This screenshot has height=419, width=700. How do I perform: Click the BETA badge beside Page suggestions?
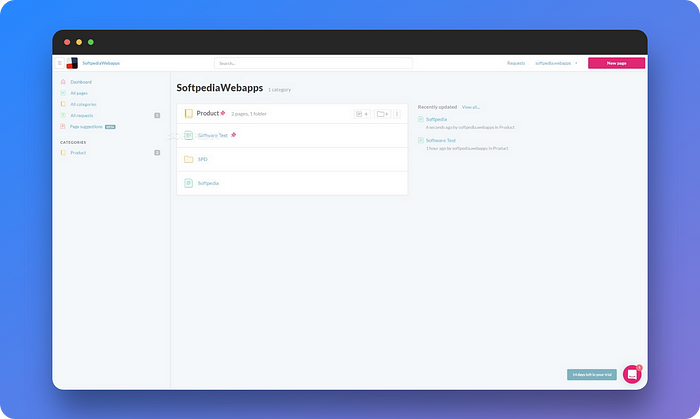(110, 127)
